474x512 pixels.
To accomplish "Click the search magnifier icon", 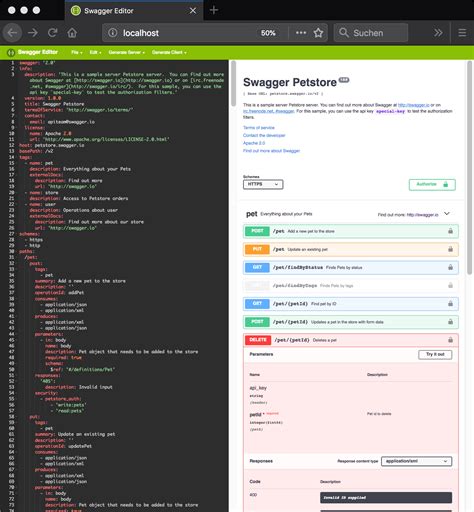I will pyautogui.click(x=344, y=33).
